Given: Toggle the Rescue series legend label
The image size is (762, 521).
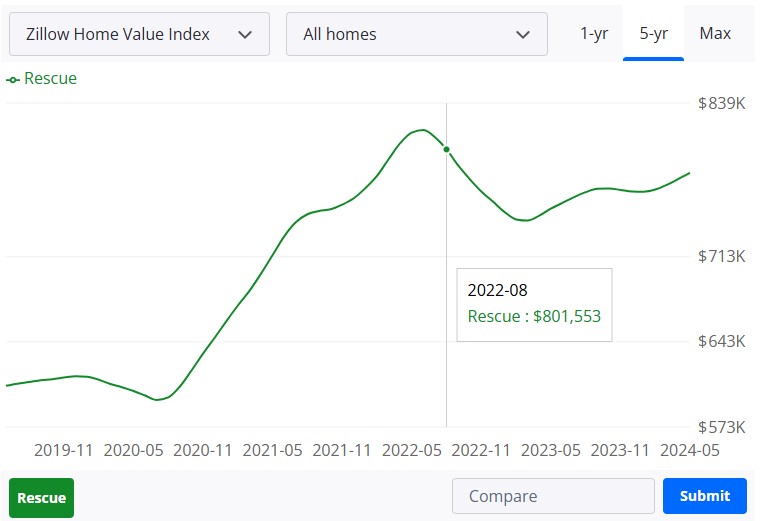Looking at the screenshot, I should pos(50,79).
